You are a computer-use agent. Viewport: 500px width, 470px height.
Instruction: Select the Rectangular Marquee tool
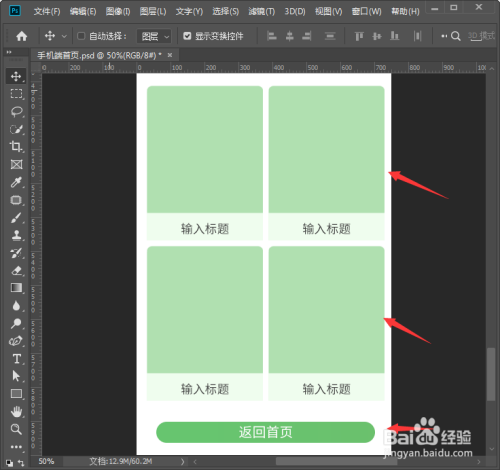pyautogui.click(x=16, y=94)
